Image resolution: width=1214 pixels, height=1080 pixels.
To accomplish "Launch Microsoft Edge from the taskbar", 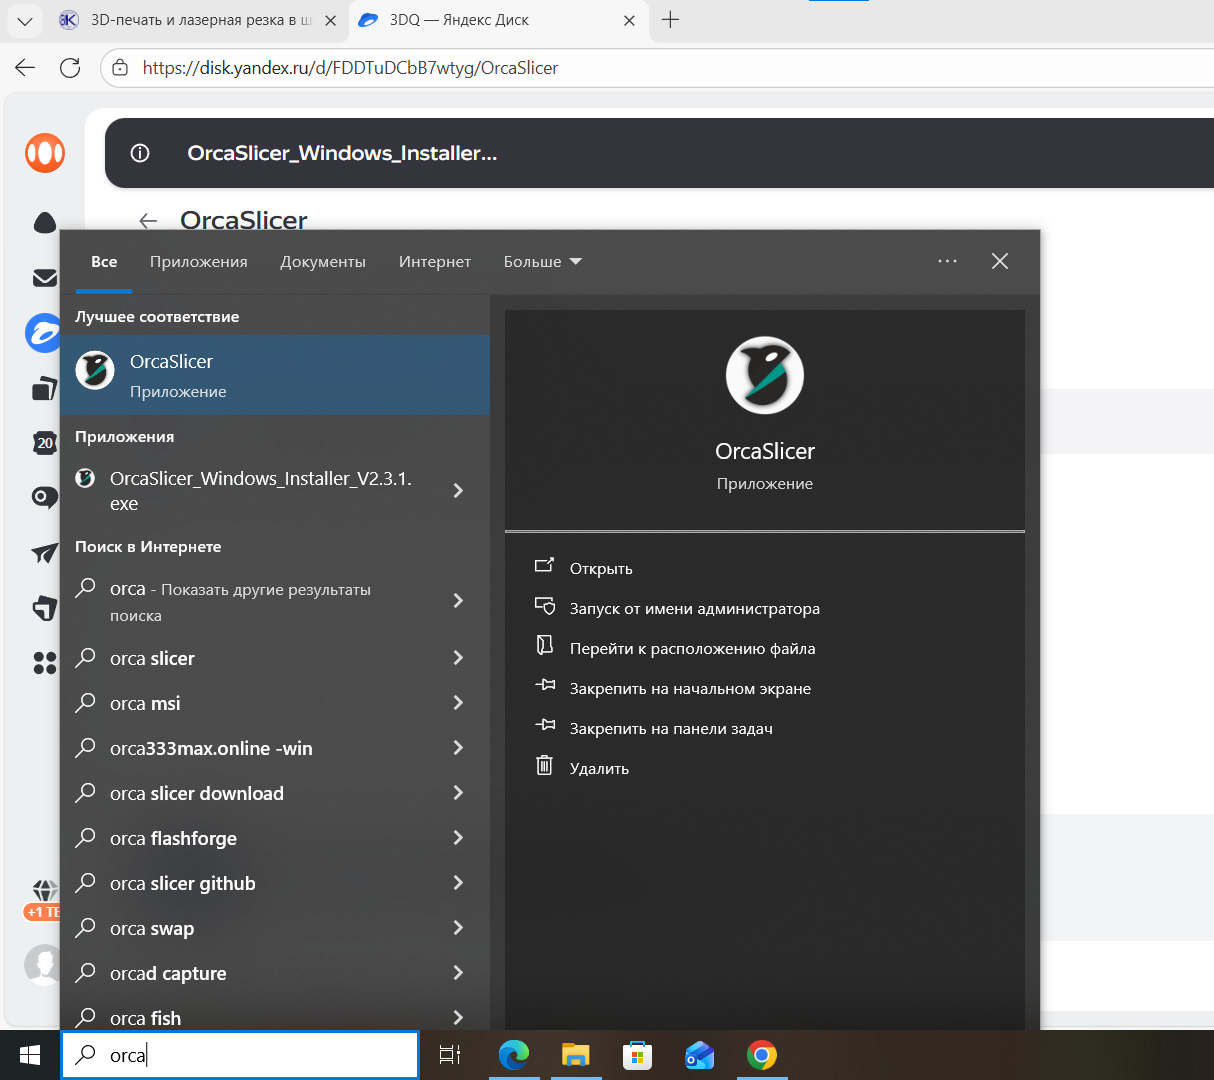I will [x=514, y=1055].
